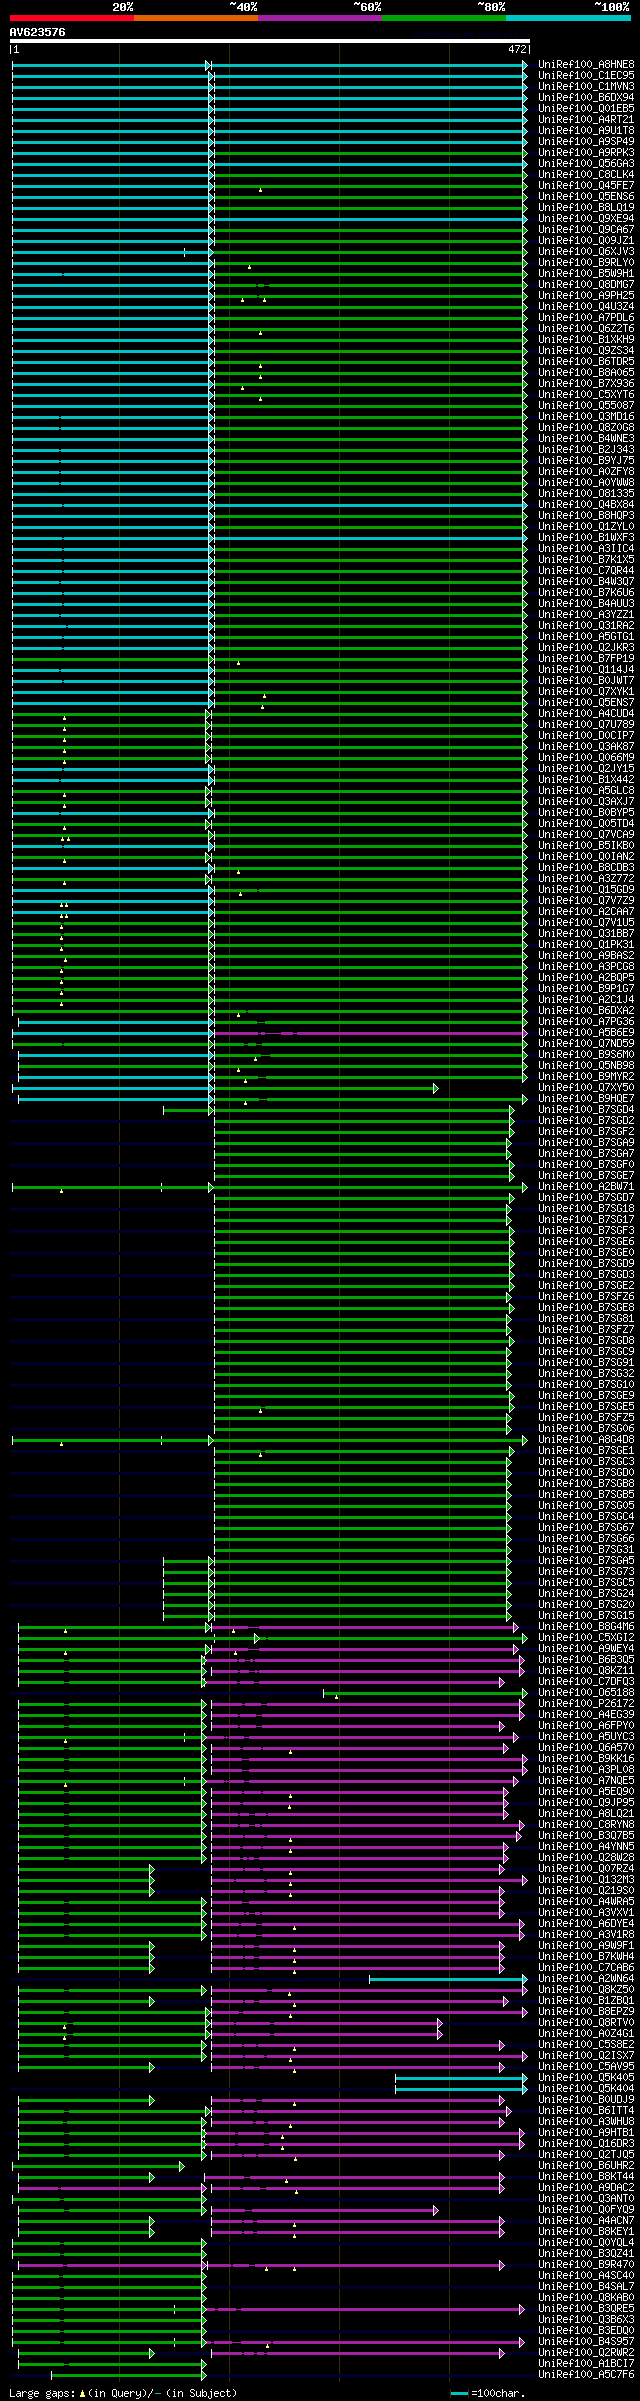The width and height of the screenshot is (640, 2401).
Task: Open the UniRef100_B7SG91 hit label
Action: tap(586, 1362)
